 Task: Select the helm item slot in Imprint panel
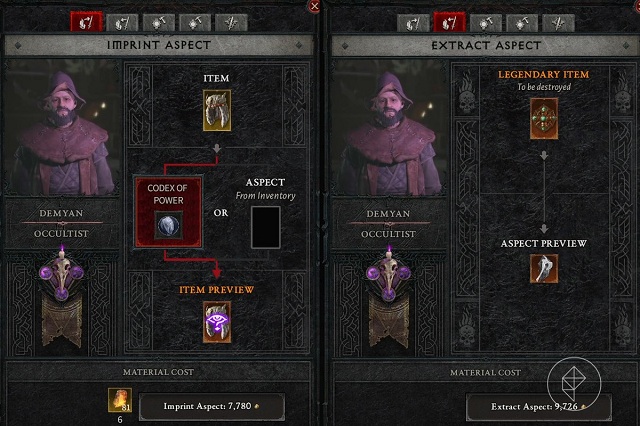pyautogui.click(x=217, y=110)
